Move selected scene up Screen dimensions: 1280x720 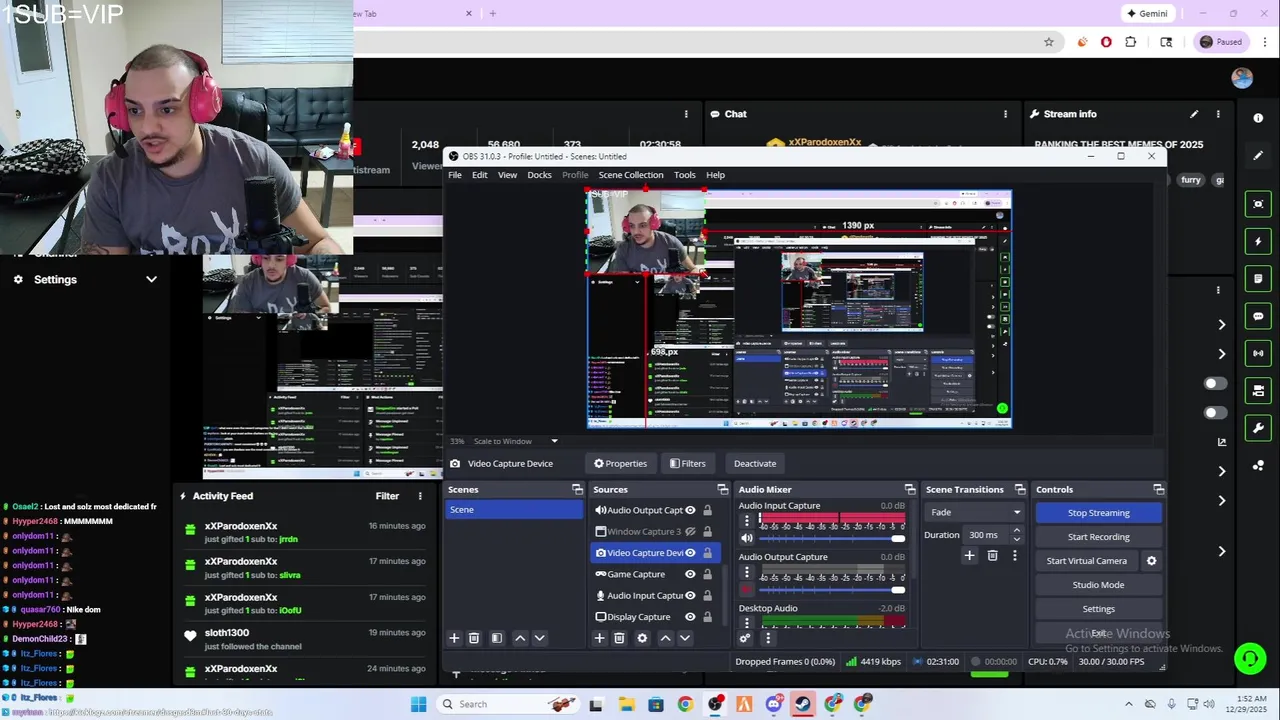click(x=520, y=638)
